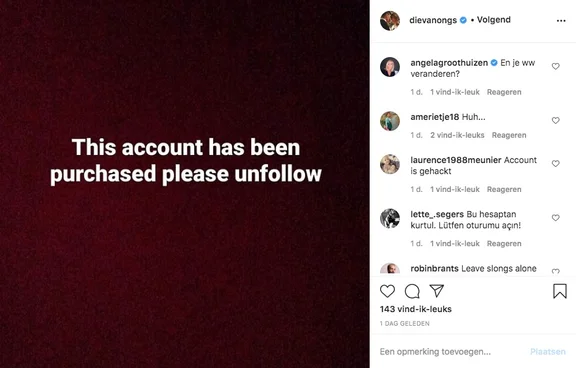576x368 pixels.
Task: Open angelagroothuizen's avatar
Action: (x=390, y=67)
